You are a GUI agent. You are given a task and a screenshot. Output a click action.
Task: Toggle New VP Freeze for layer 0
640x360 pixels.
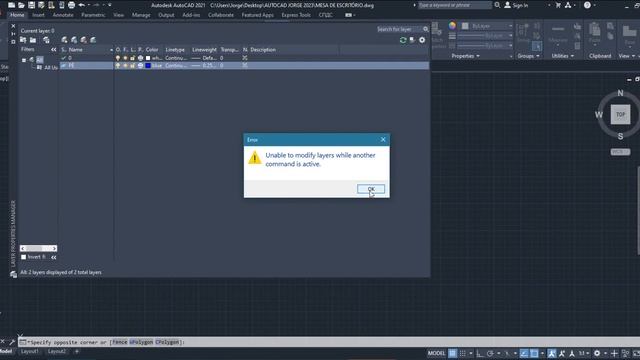coord(245,58)
